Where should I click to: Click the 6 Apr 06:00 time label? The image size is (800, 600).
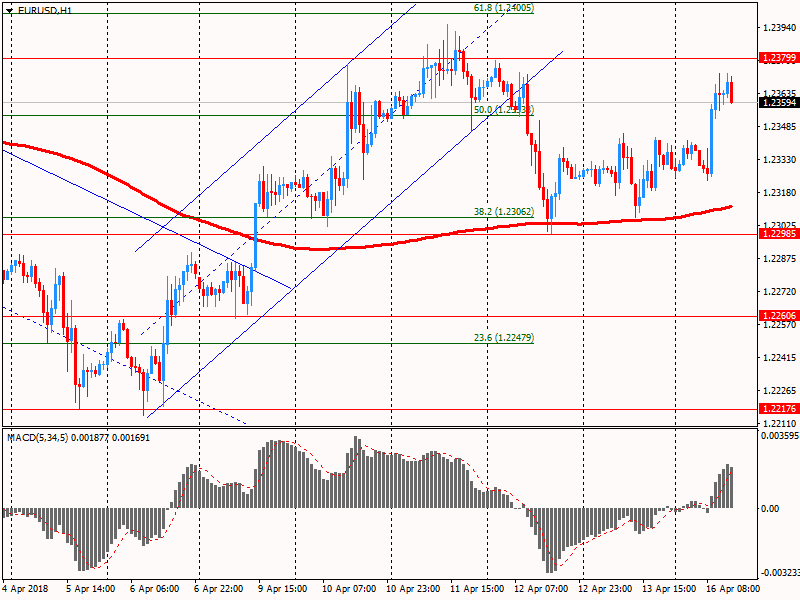click(x=155, y=589)
